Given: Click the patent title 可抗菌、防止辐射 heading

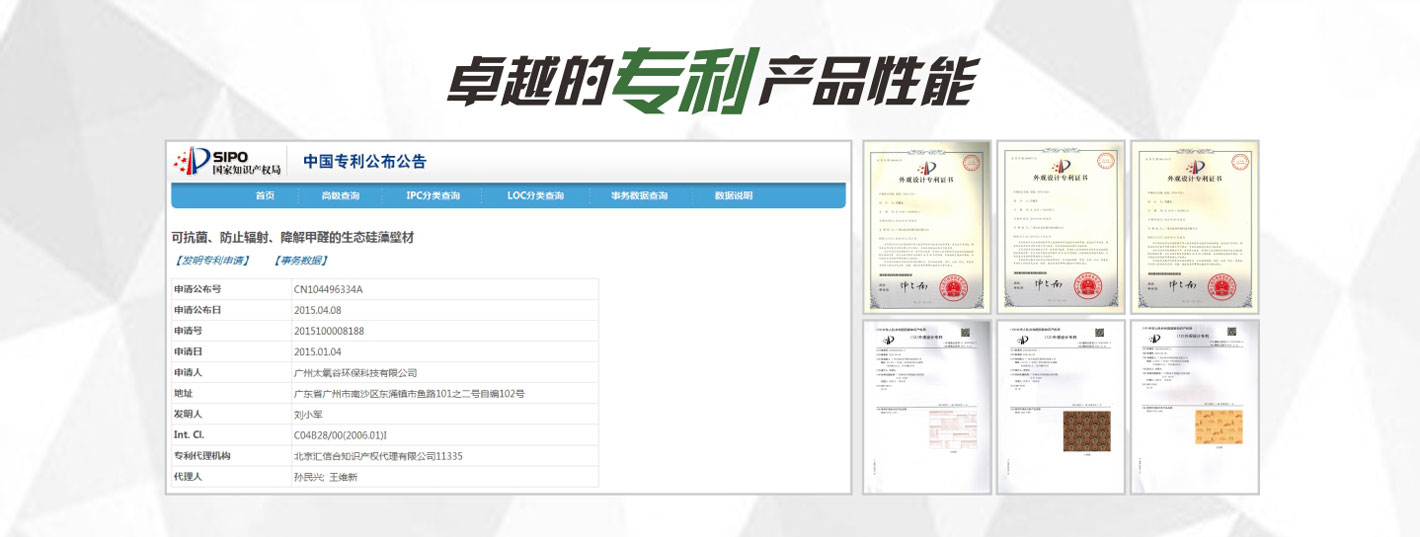Looking at the screenshot, I should pyautogui.click(x=293, y=237).
